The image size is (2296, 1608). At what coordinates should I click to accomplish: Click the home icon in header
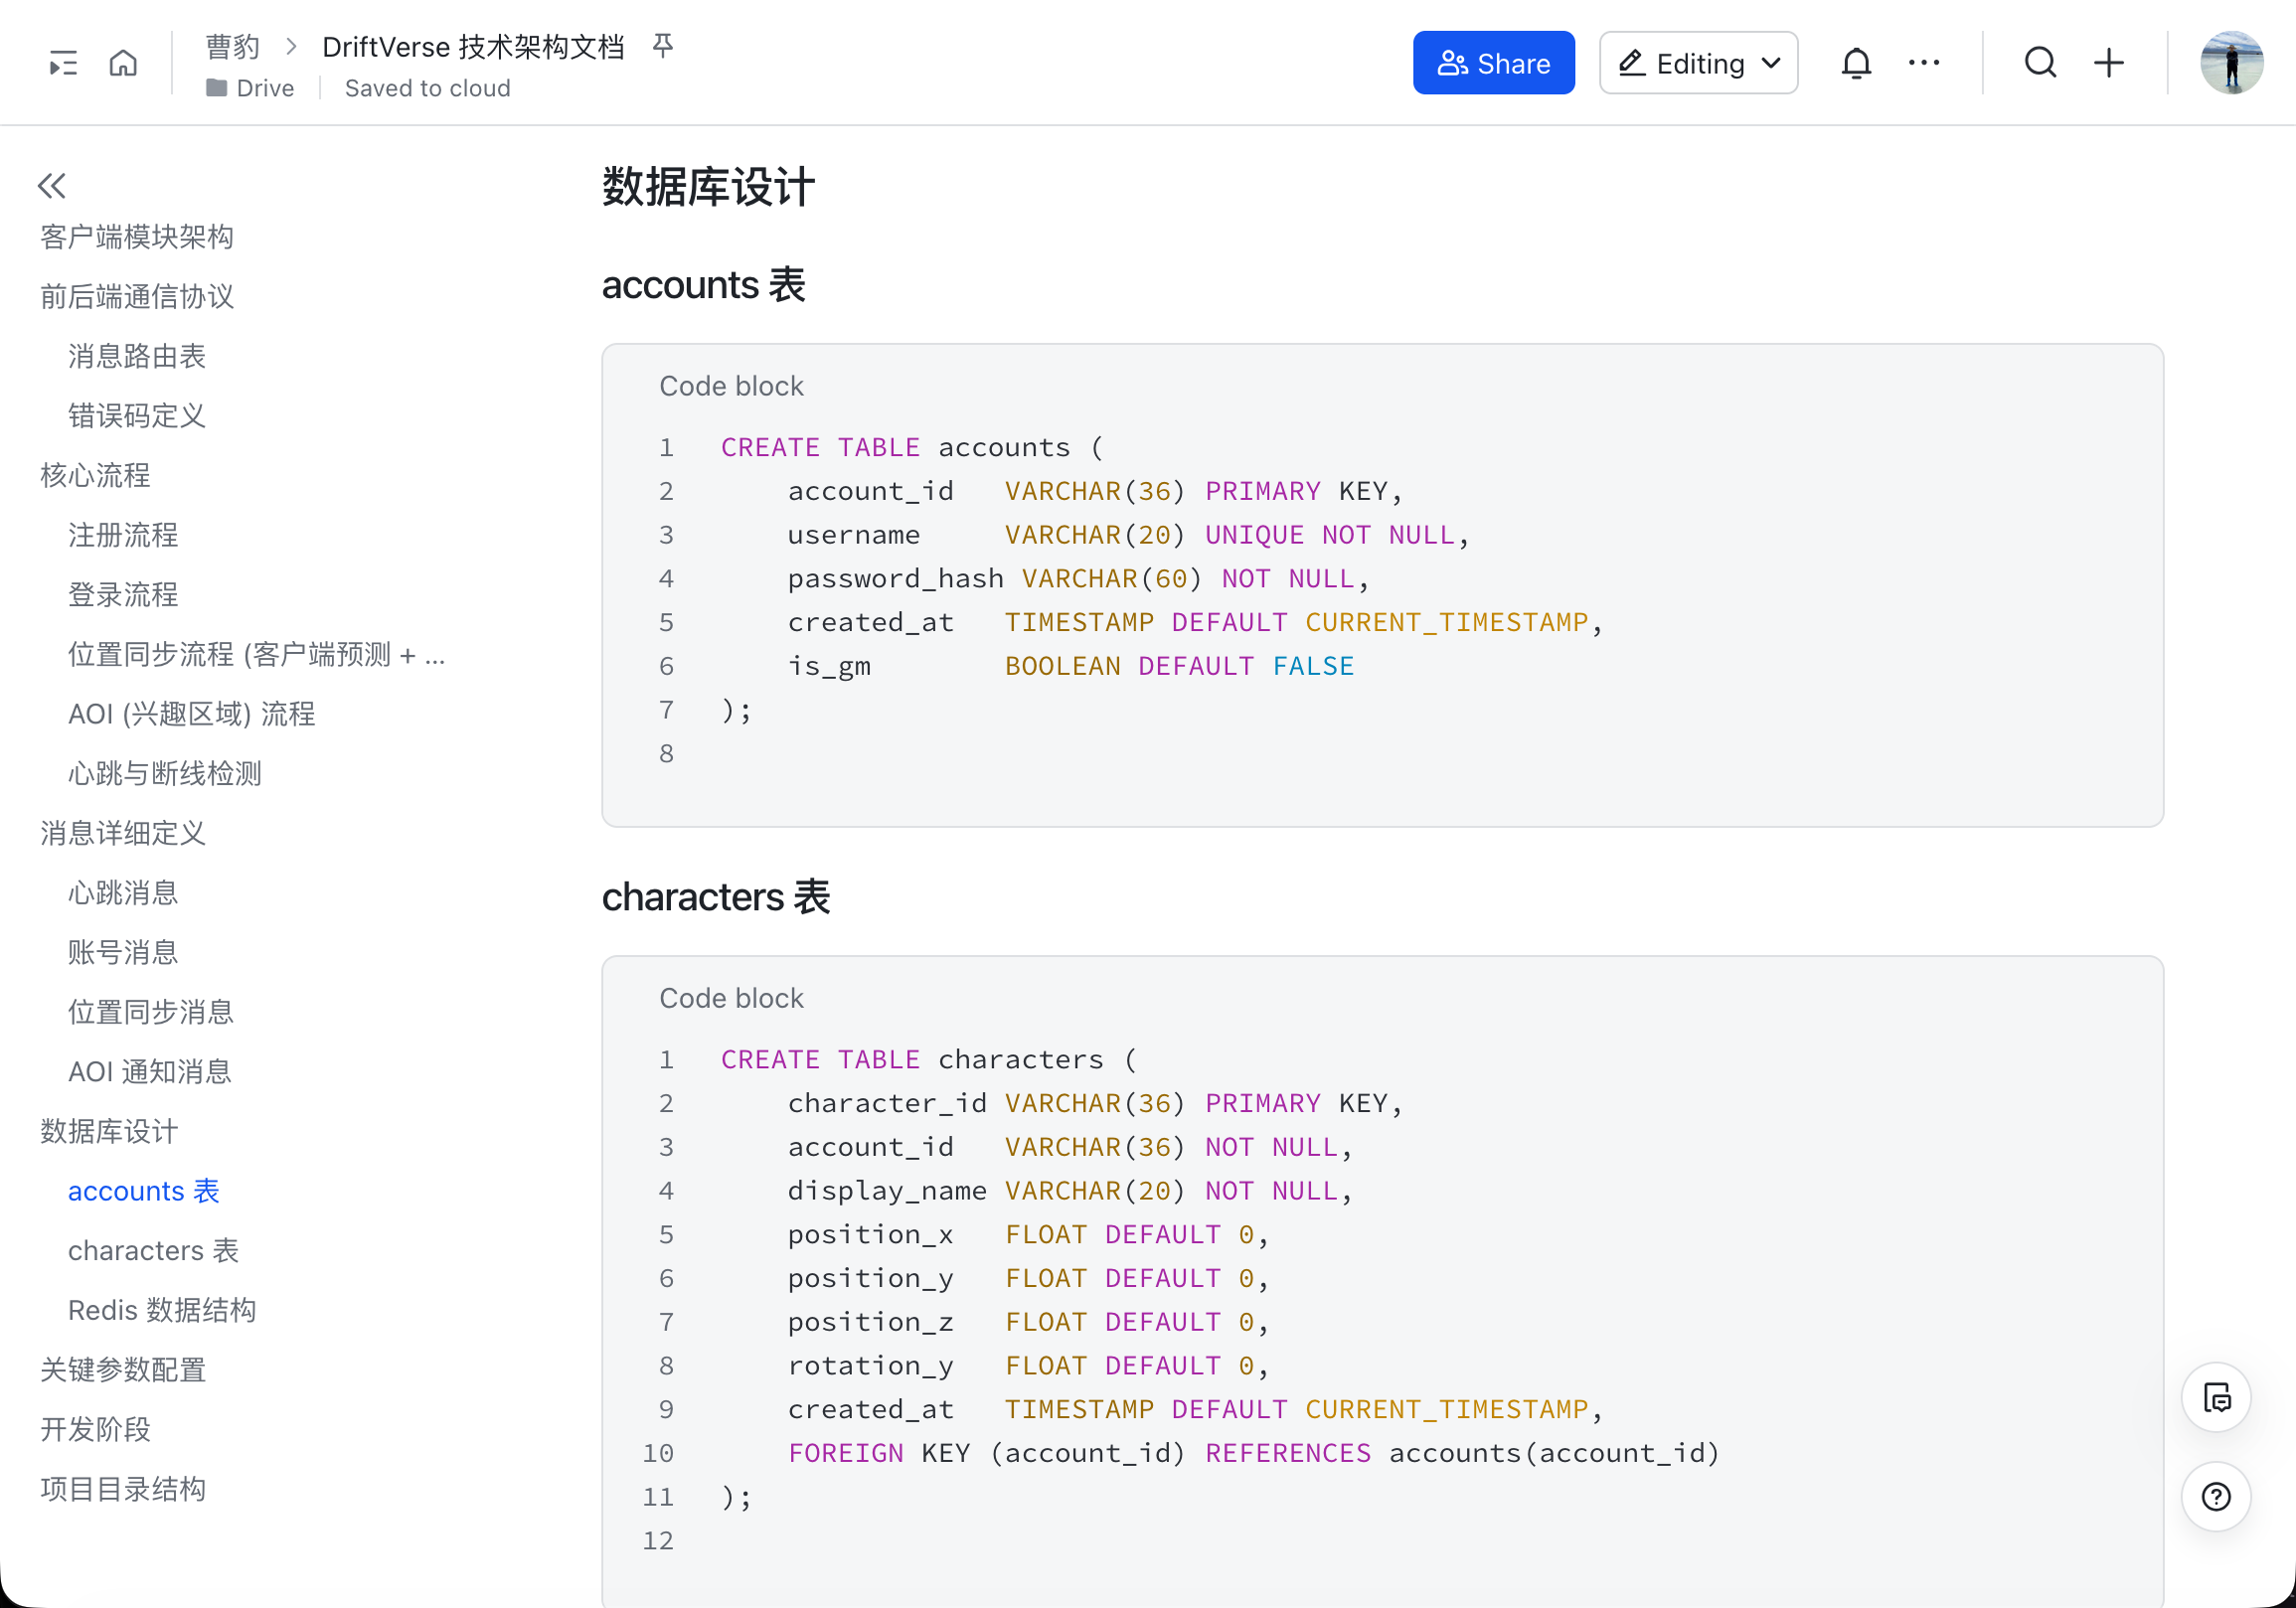123,63
